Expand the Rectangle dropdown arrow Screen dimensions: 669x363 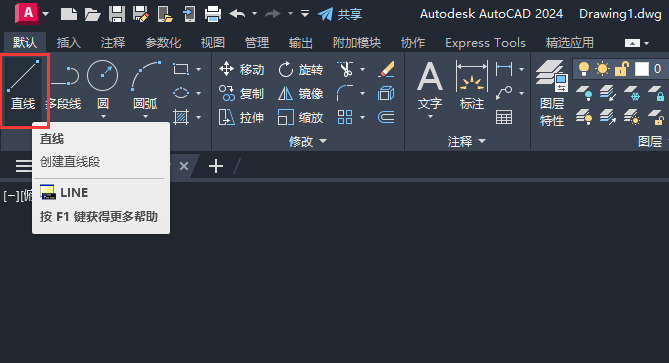(199, 69)
